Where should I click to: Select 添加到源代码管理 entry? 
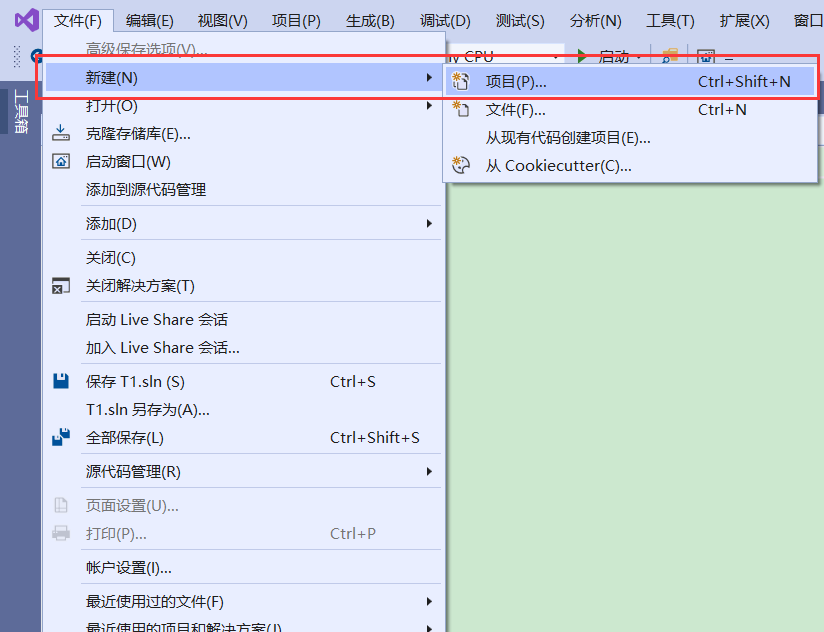click(243, 190)
